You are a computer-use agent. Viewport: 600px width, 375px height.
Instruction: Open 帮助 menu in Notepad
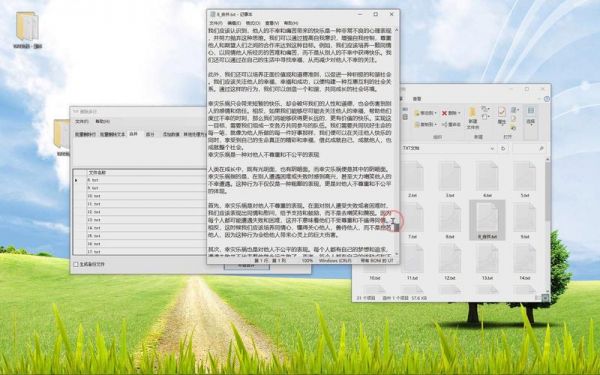(291, 23)
